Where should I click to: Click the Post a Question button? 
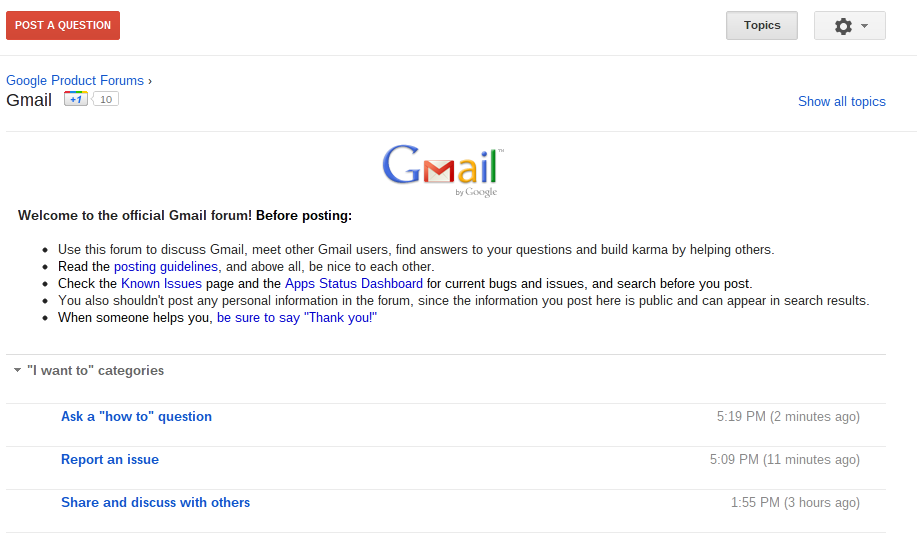[63, 25]
